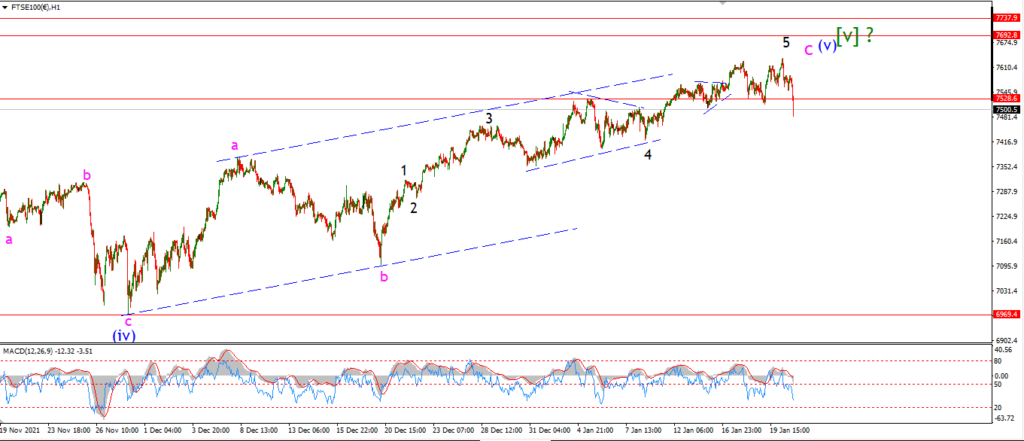Select the magenta c label near (v)
1024x441 pixels.
pos(808,49)
